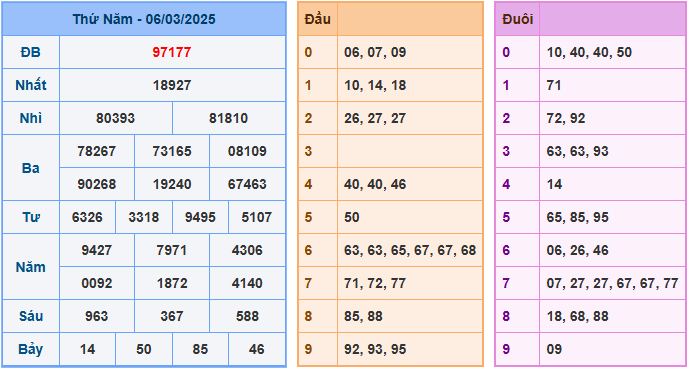Select Đầu row values 10, 14, 18
Viewport: 689px width, 368px height.
click(375, 85)
